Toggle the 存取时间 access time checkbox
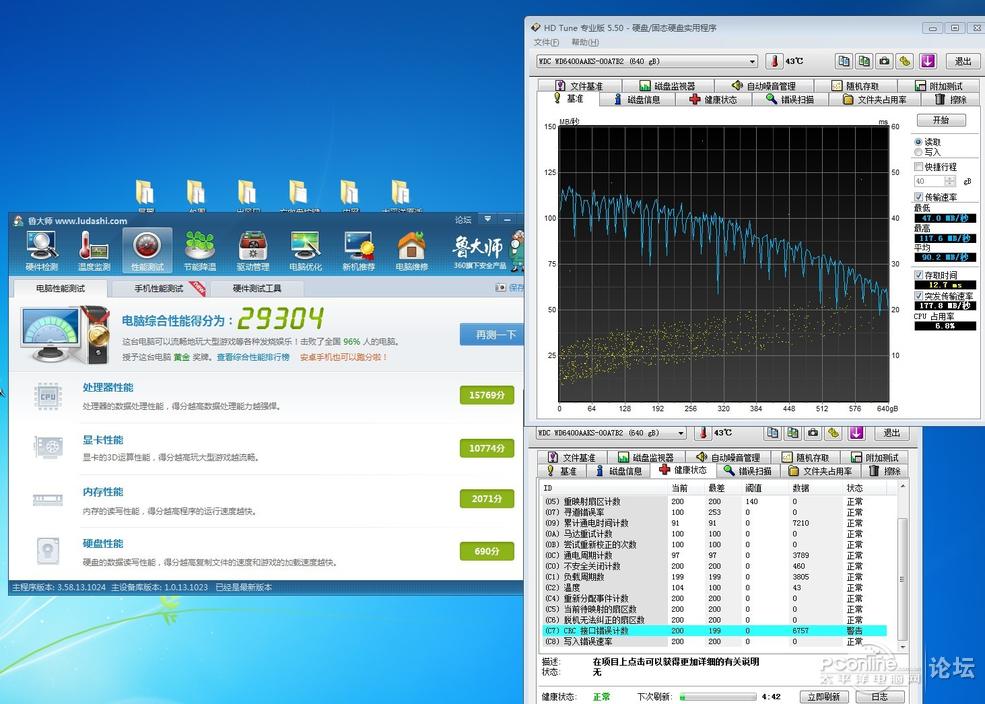The width and height of the screenshot is (985, 704). tap(918, 275)
